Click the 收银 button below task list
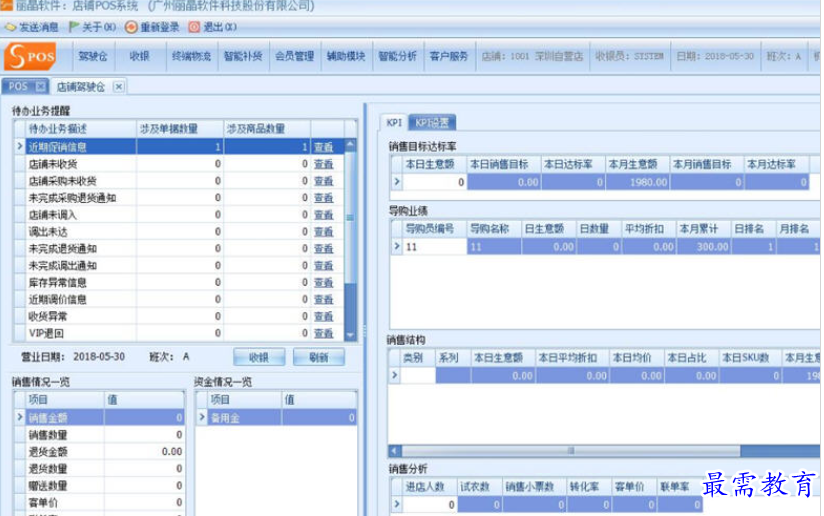824x516 pixels. [259, 357]
